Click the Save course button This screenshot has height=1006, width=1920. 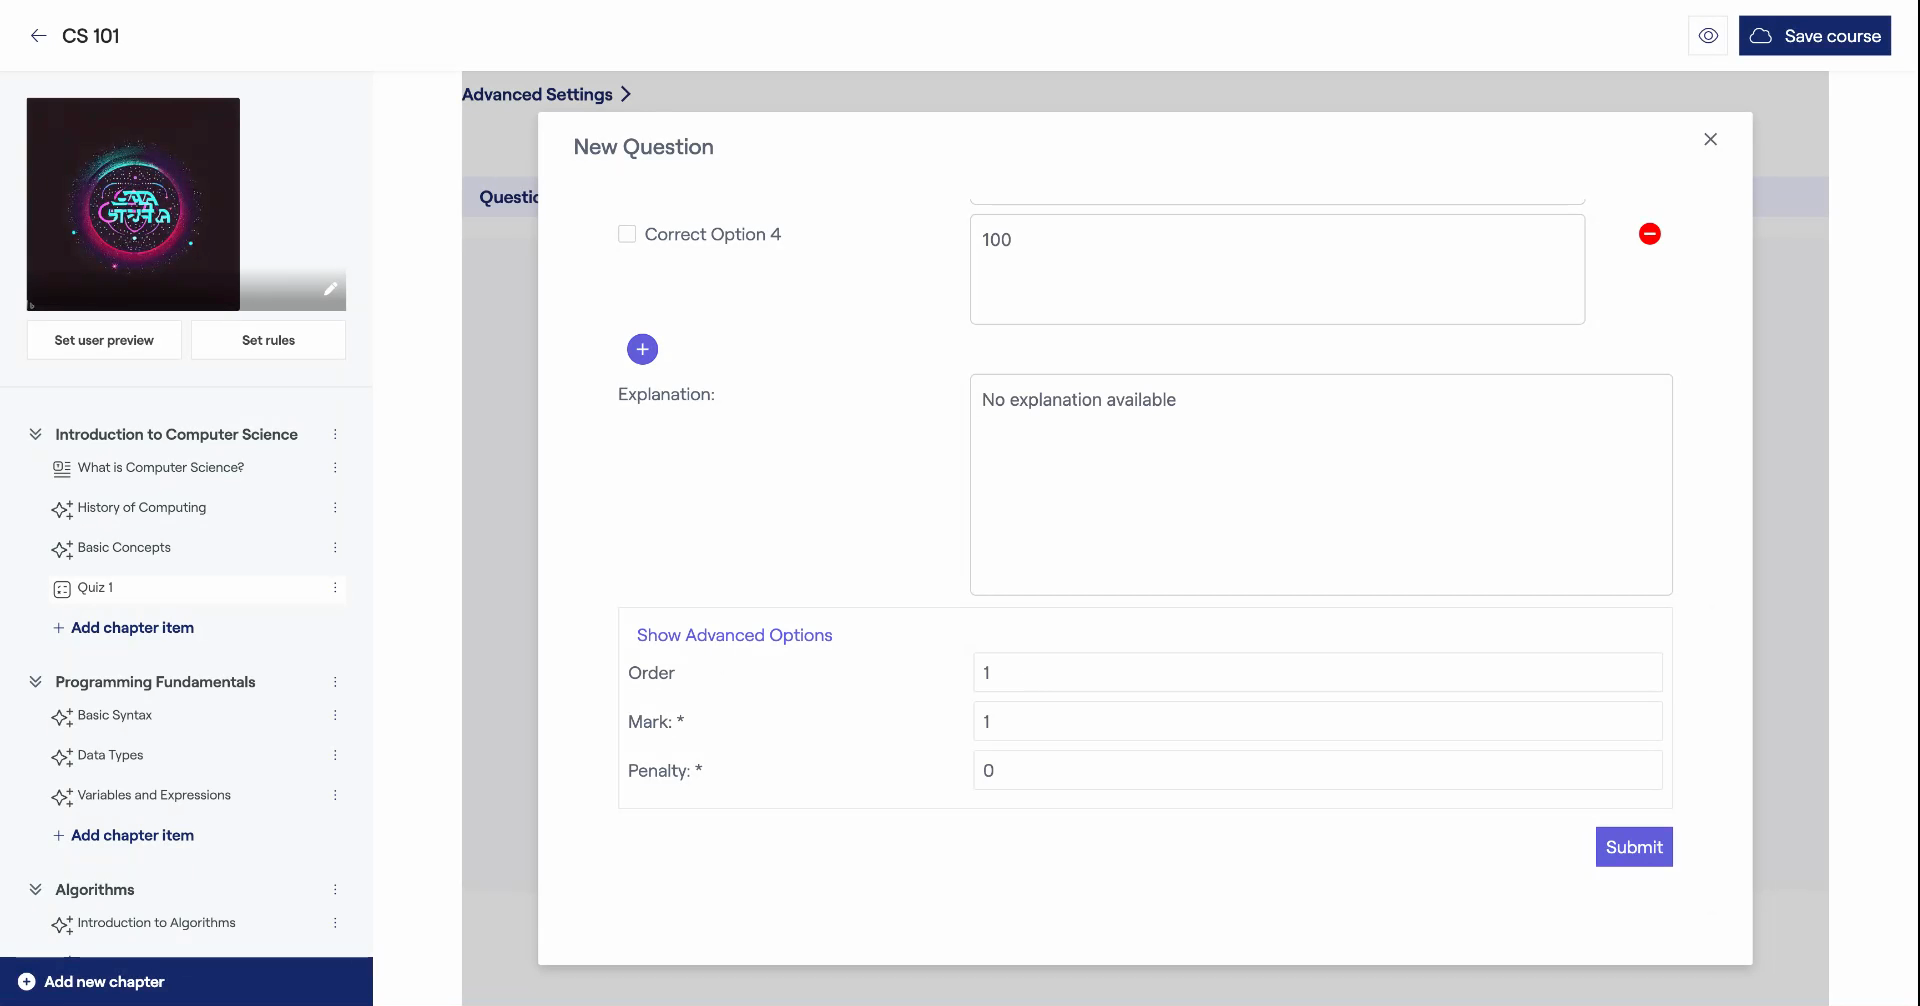[x=1814, y=36]
